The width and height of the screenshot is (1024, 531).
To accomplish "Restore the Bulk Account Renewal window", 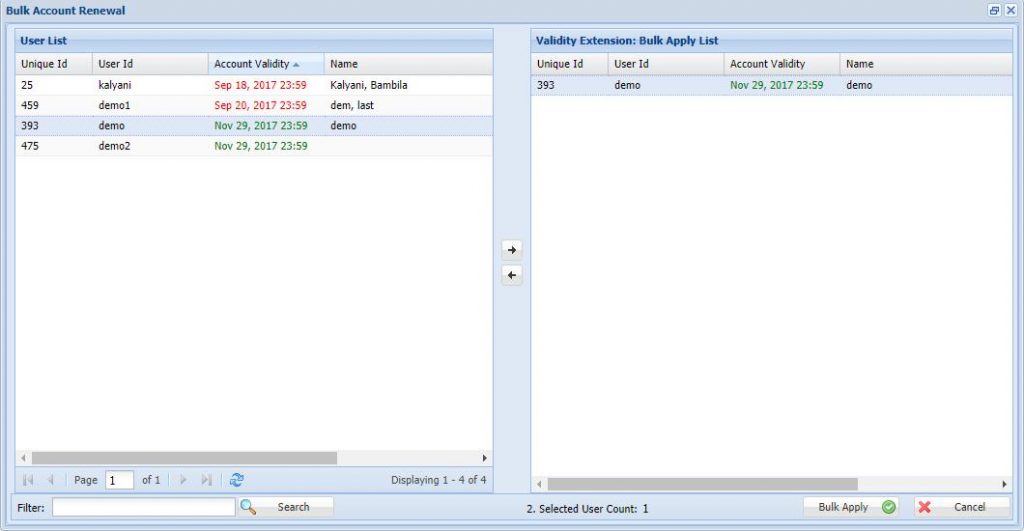I will (994, 10).
